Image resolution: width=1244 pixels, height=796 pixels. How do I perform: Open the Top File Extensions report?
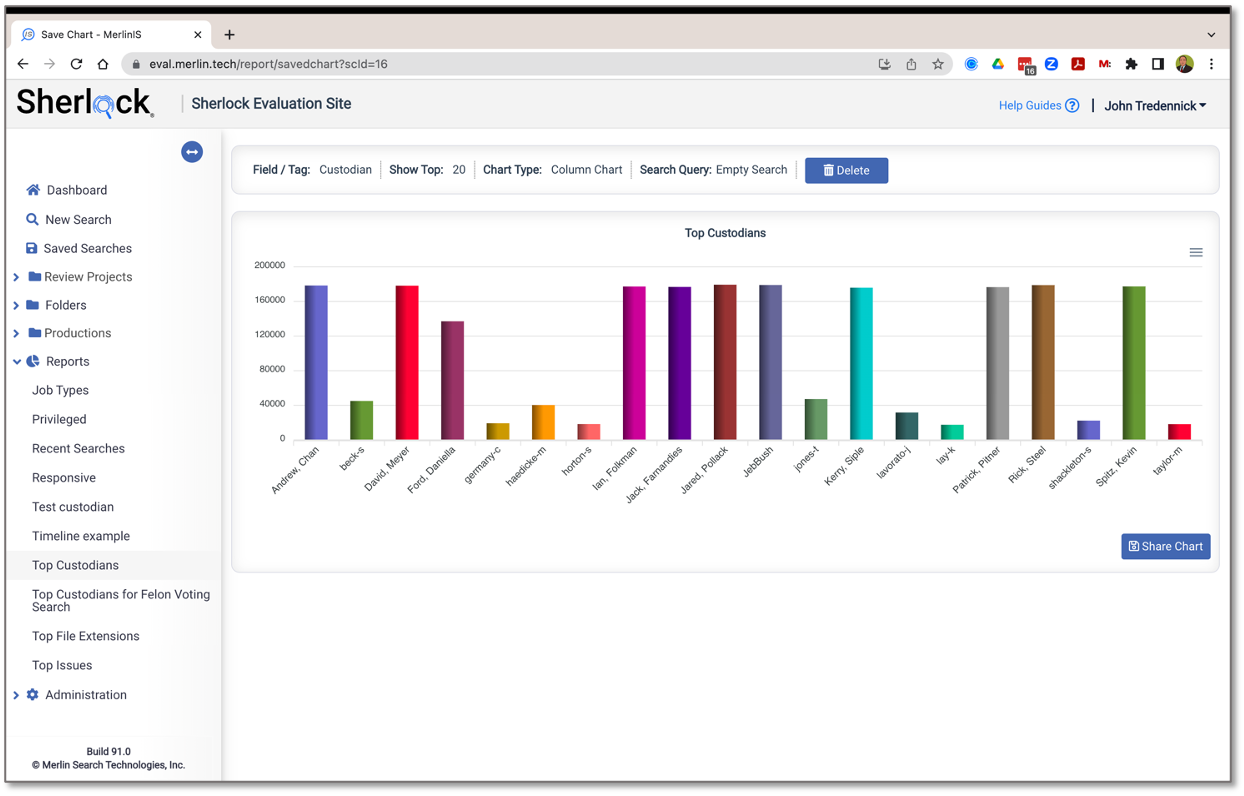click(85, 636)
